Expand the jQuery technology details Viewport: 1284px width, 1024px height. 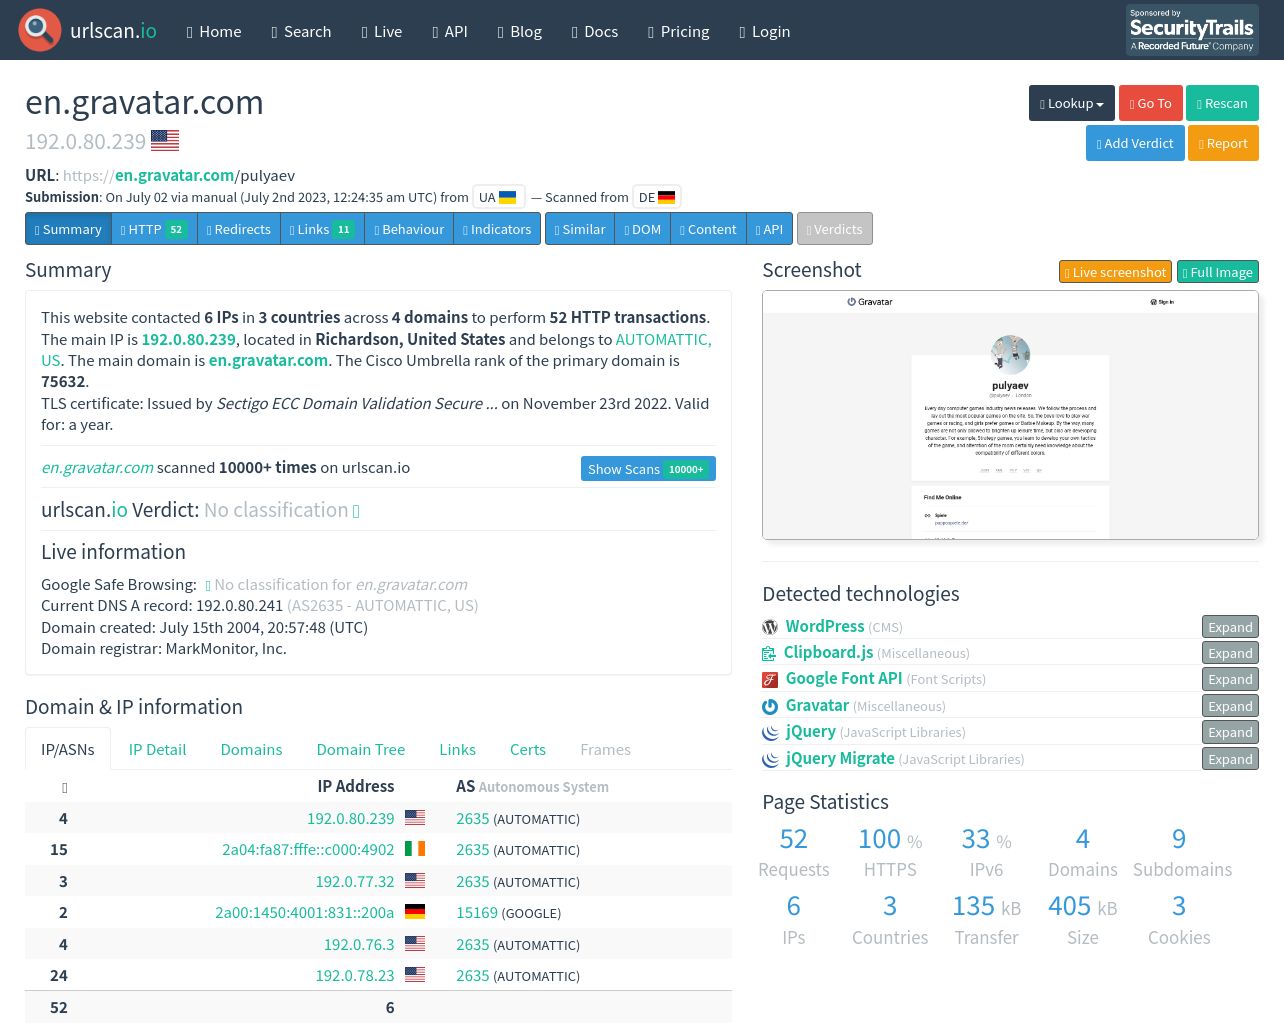[1230, 732]
